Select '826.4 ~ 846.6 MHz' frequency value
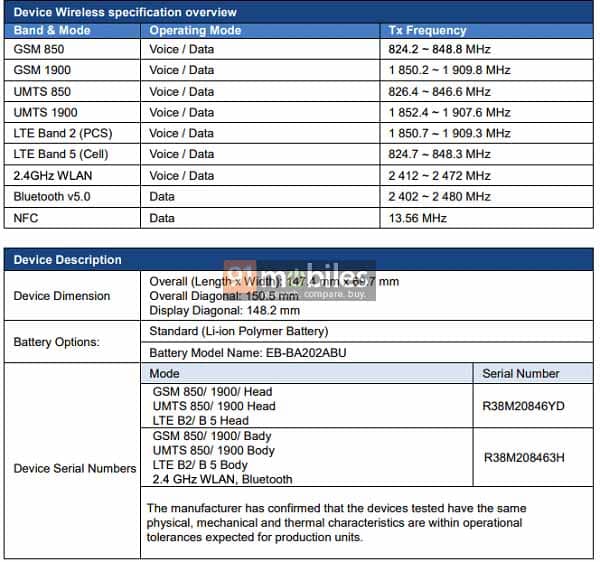 coord(439,91)
